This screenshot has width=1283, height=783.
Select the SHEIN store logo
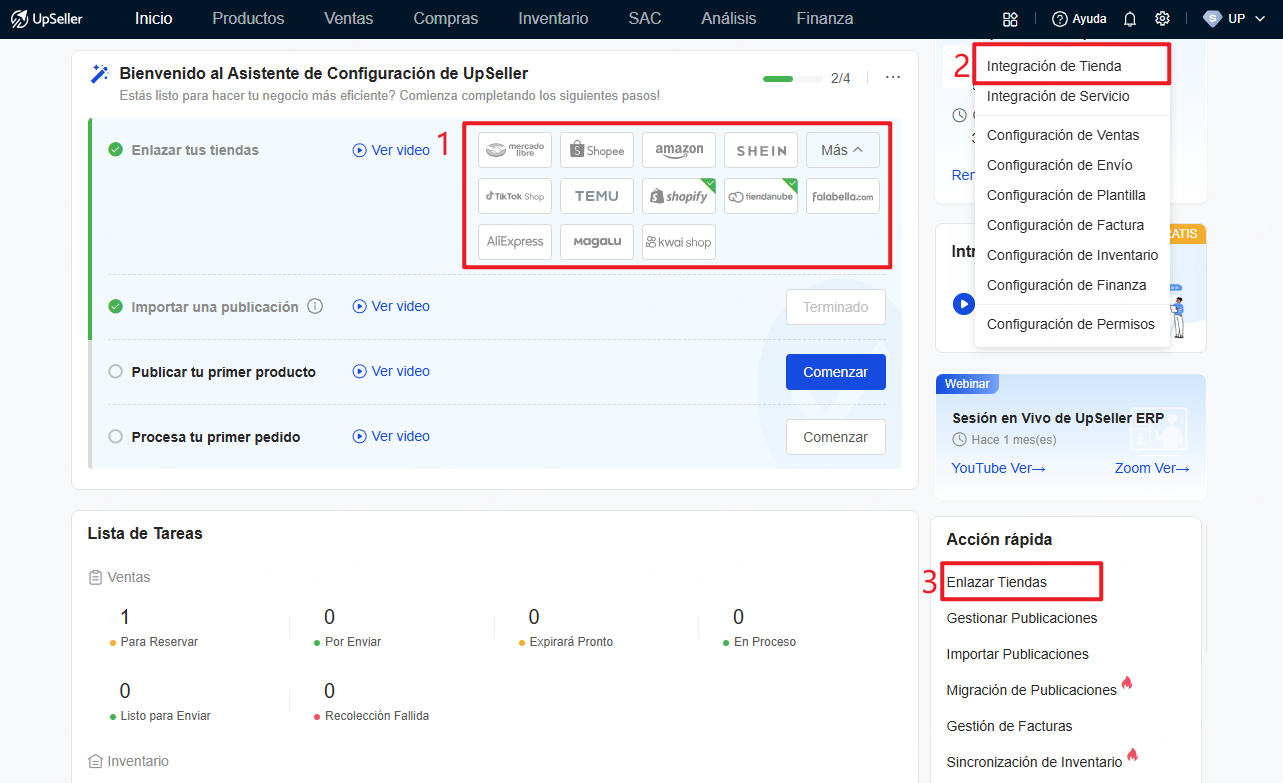click(x=761, y=150)
